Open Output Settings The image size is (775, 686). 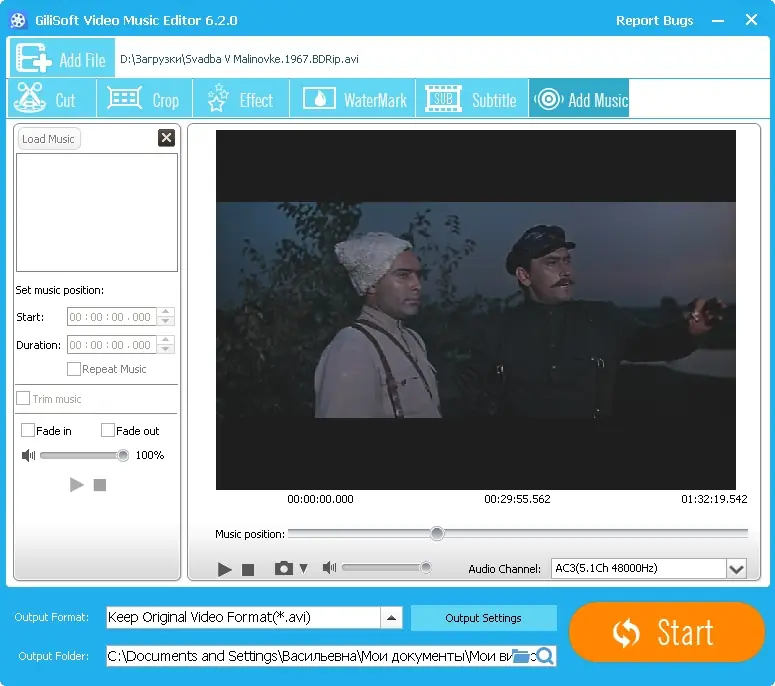(x=483, y=618)
